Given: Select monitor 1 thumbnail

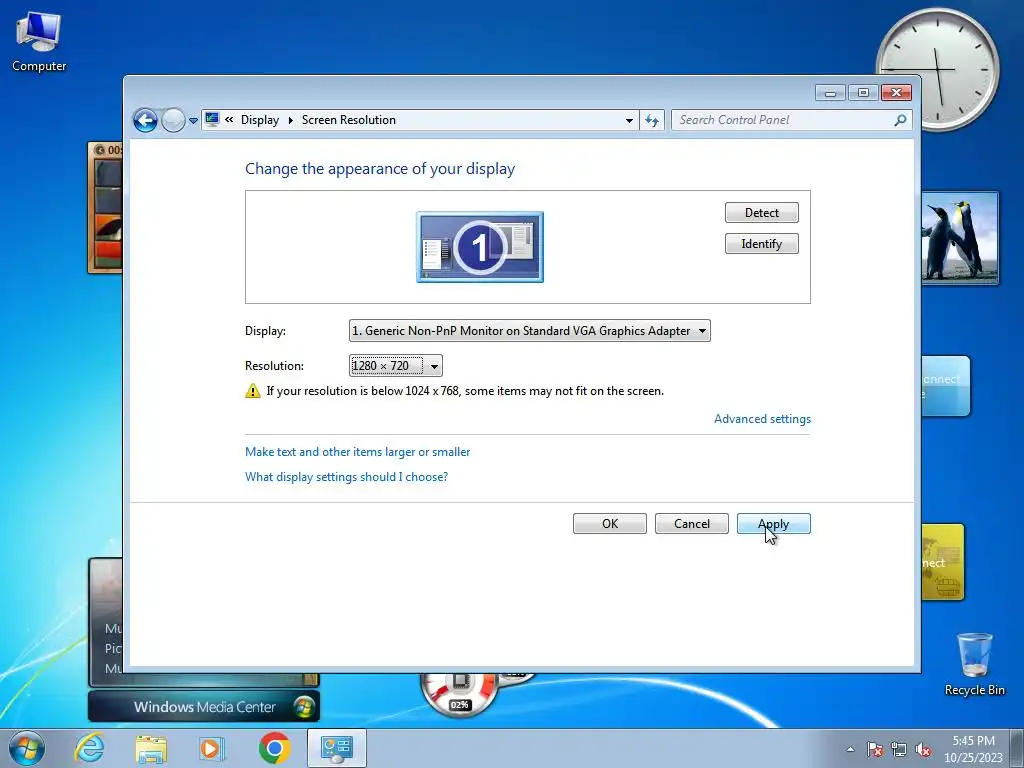Looking at the screenshot, I should click(x=480, y=247).
